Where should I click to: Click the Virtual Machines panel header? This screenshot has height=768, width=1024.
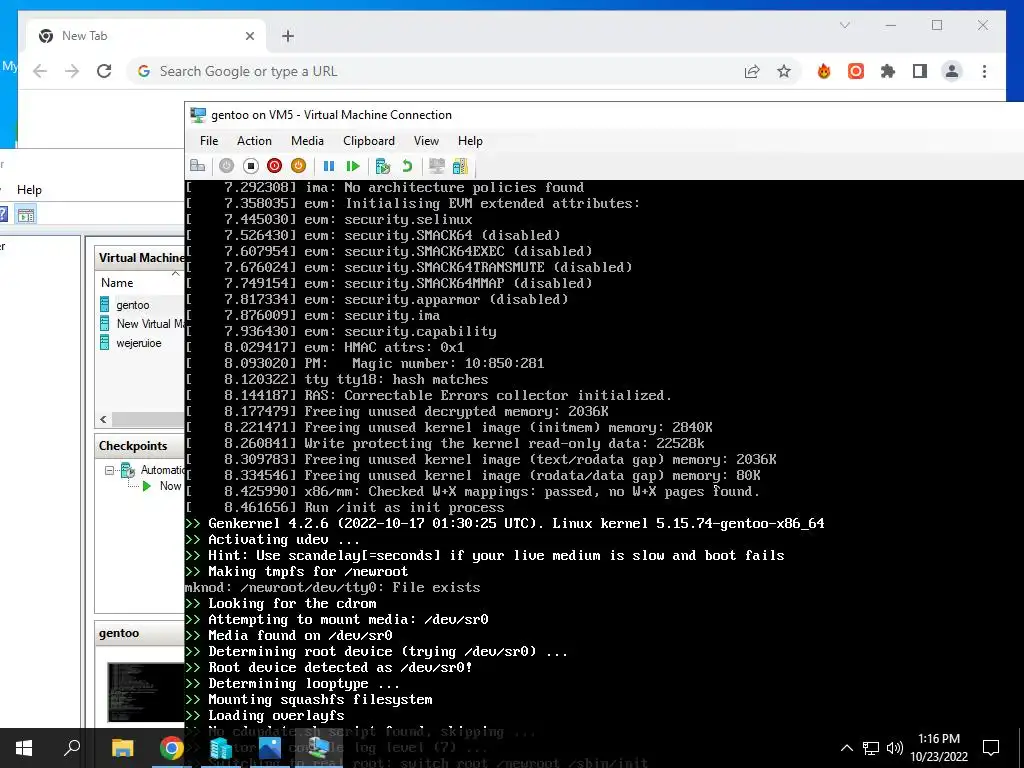(x=140, y=258)
